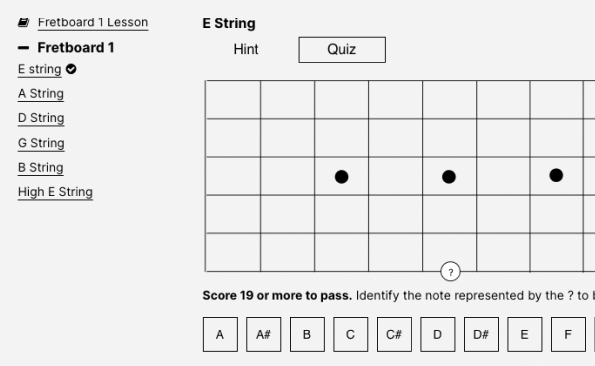
Task: Open the G String exercise
Action: (x=41, y=143)
